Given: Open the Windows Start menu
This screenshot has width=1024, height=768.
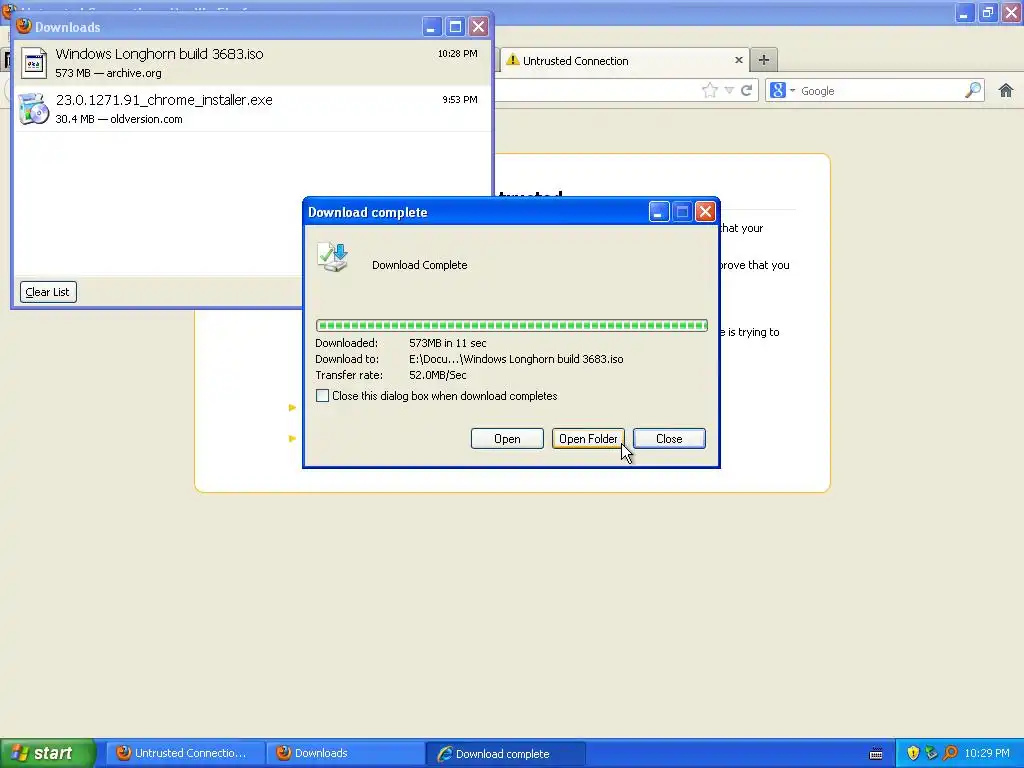Looking at the screenshot, I should (x=48, y=753).
